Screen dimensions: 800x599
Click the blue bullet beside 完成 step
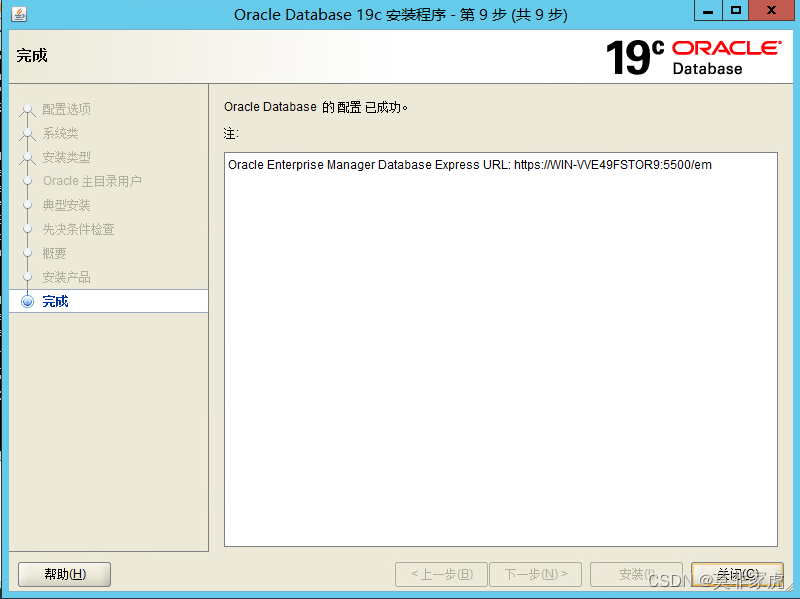28,302
